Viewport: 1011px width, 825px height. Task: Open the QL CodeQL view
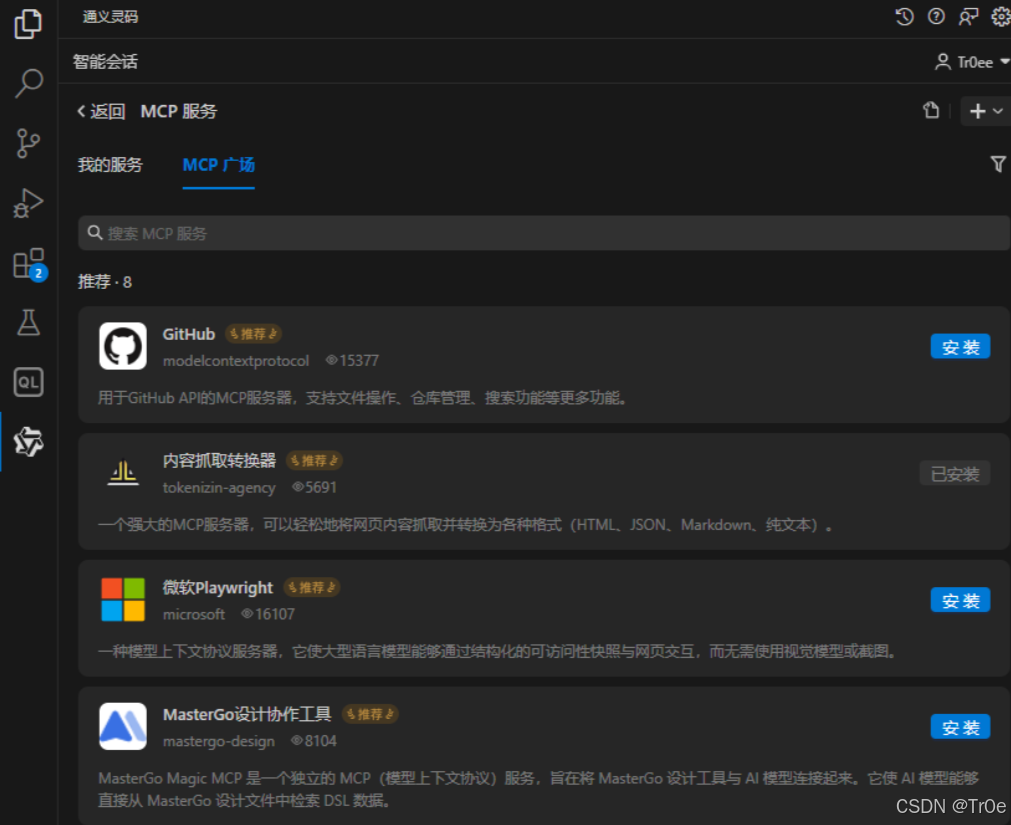click(28, 382)
